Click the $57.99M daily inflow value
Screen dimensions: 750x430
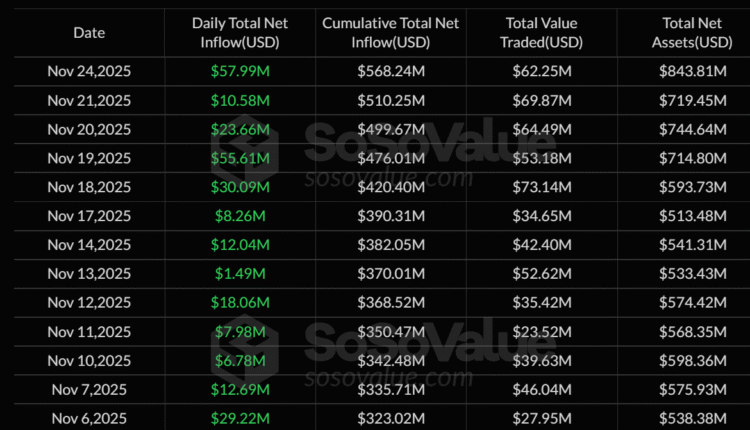click(x=240, y=72)
